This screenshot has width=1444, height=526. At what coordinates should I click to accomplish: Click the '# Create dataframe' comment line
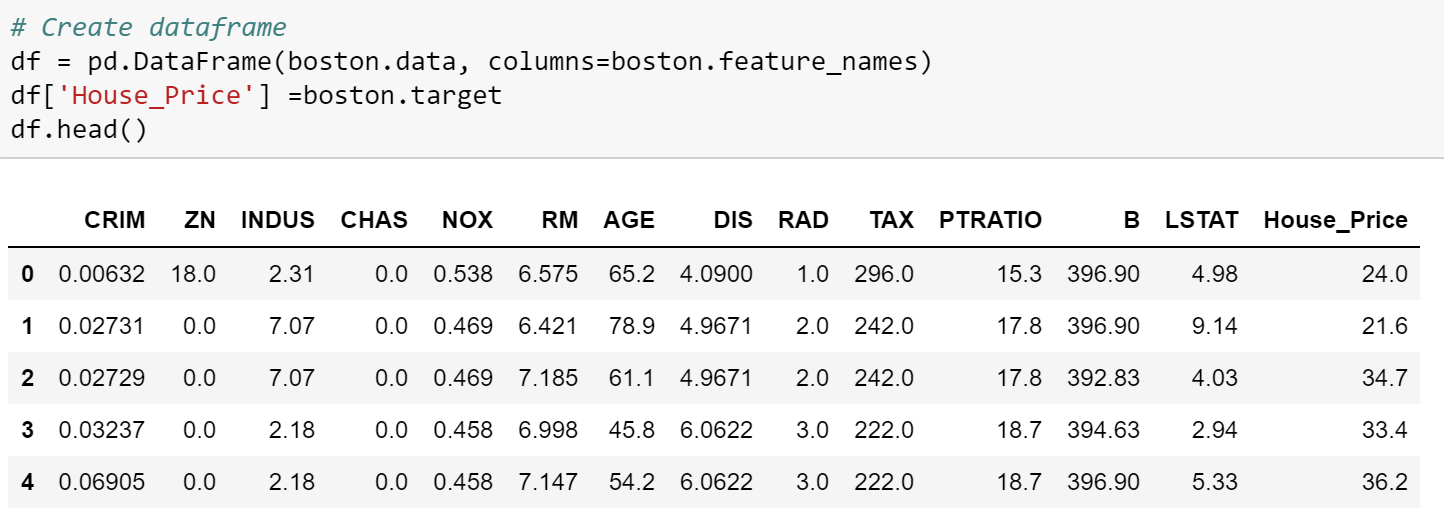147,28
